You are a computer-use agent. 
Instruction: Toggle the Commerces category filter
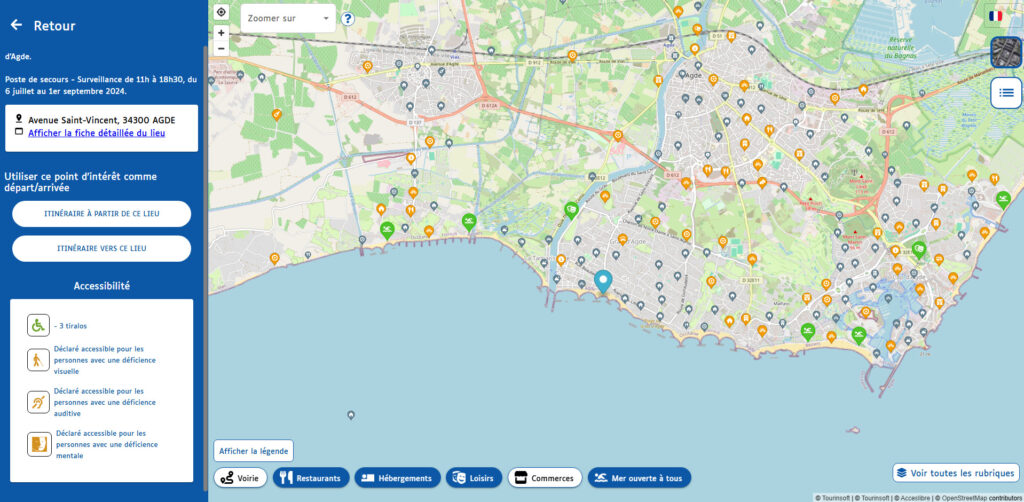[x=544, y=478]
